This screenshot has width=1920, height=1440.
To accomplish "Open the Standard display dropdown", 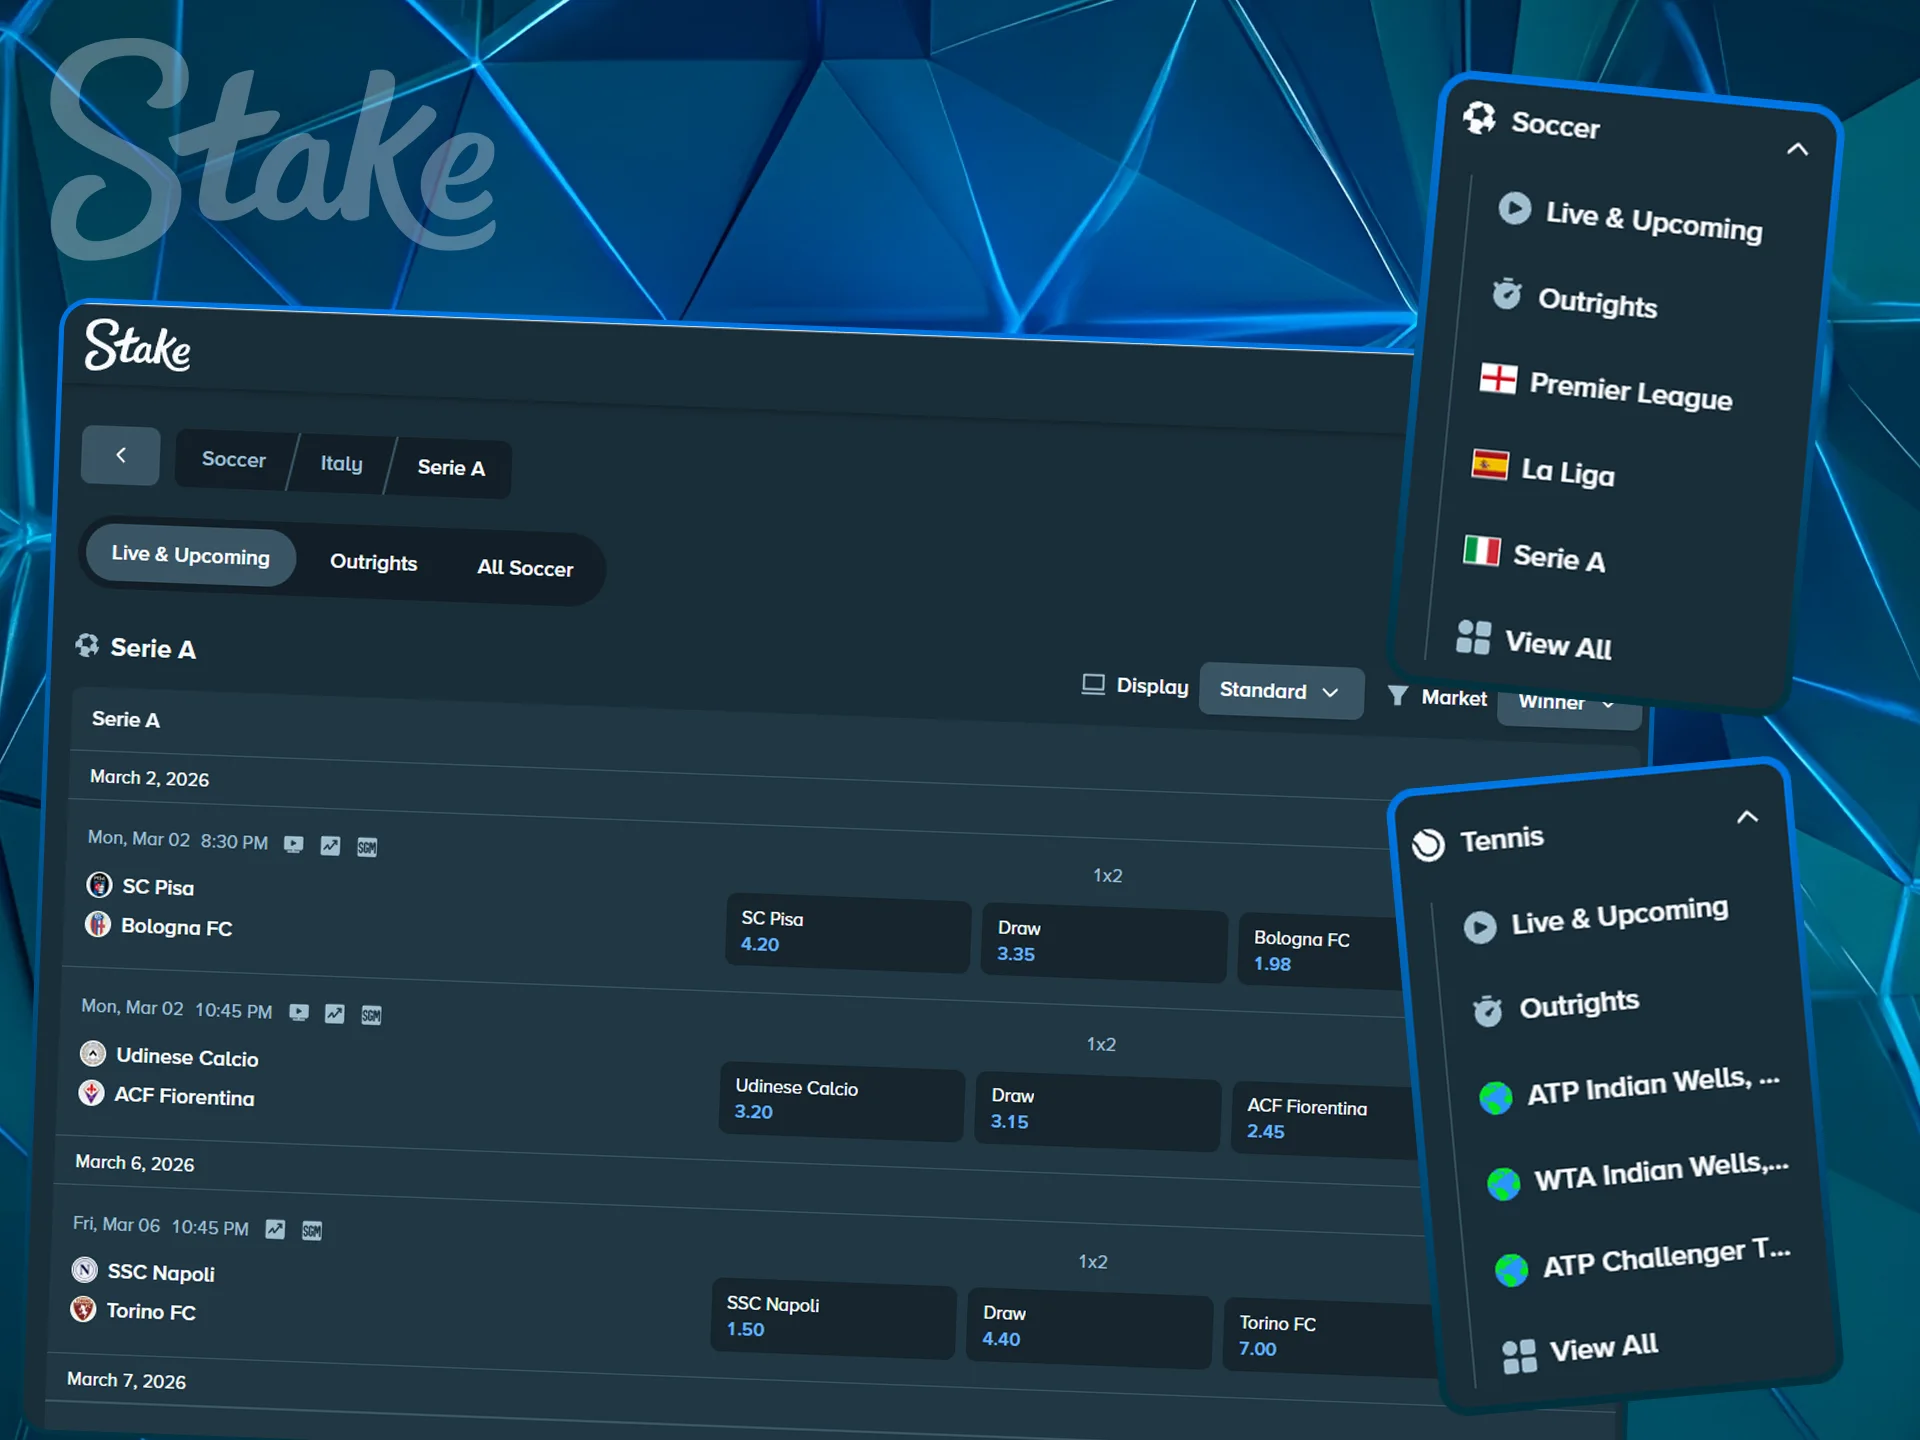I will [1280, 691].
